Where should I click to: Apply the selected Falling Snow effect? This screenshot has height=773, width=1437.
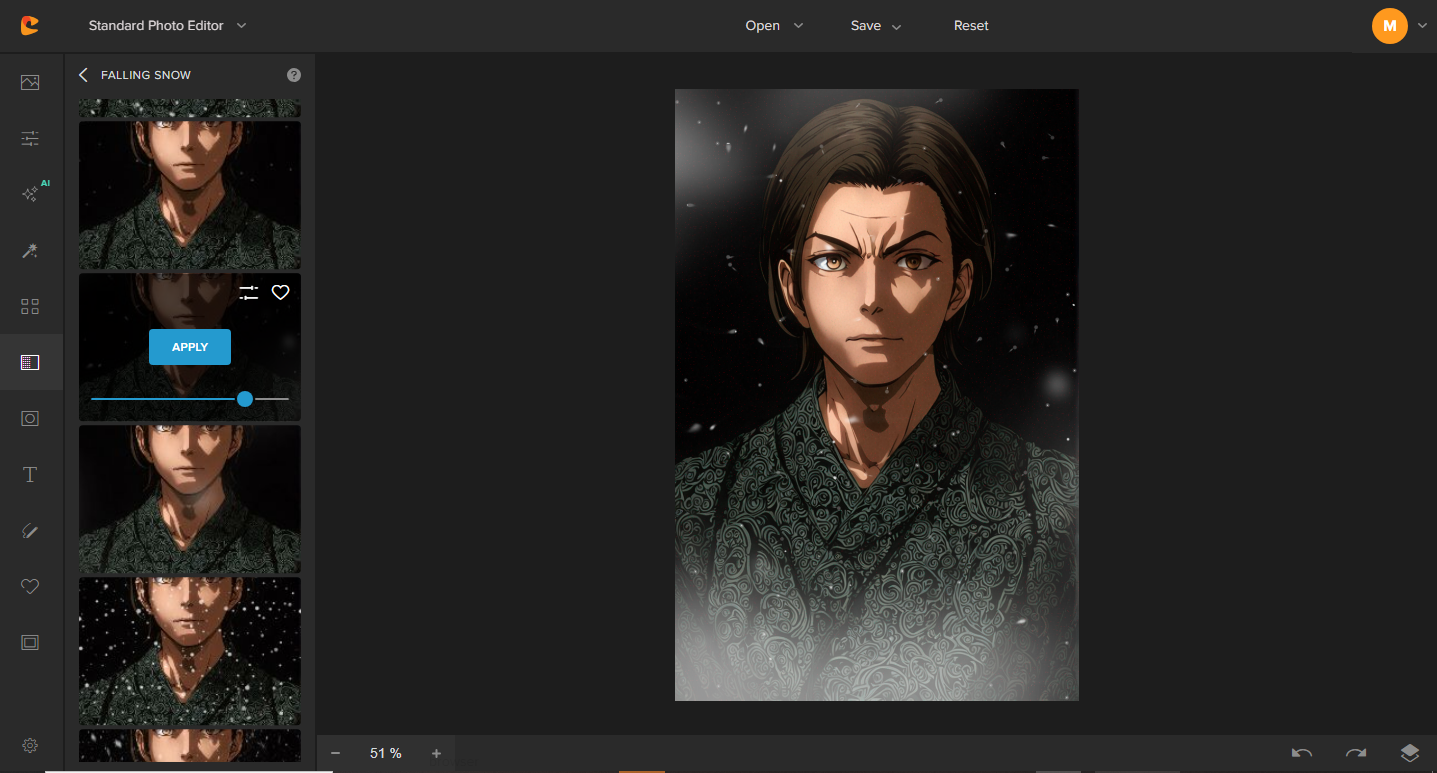190,347
